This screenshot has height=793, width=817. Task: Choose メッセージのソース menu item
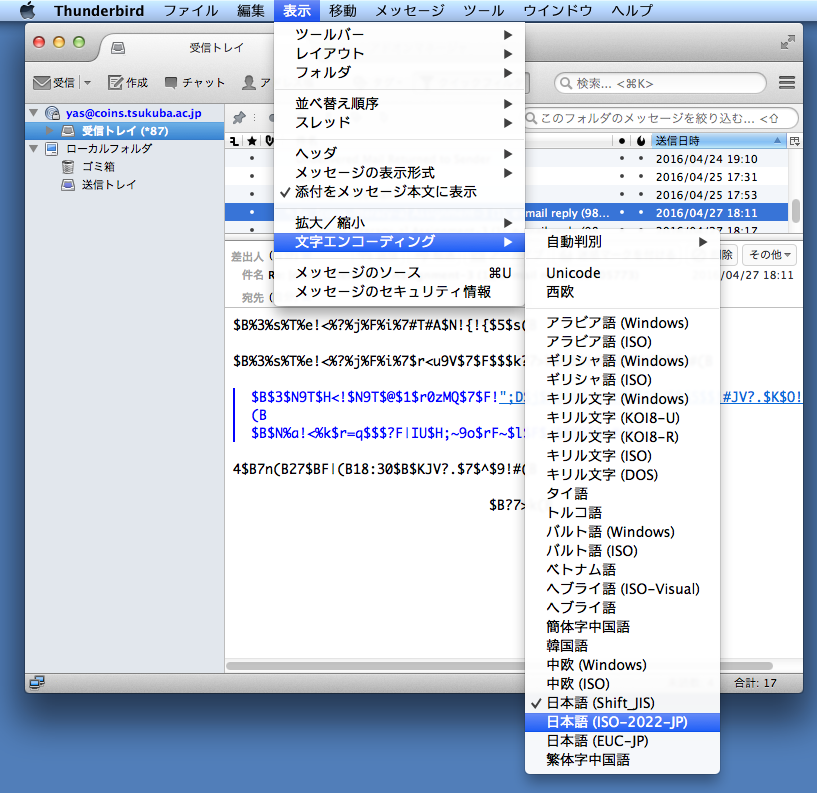point(399,273)
